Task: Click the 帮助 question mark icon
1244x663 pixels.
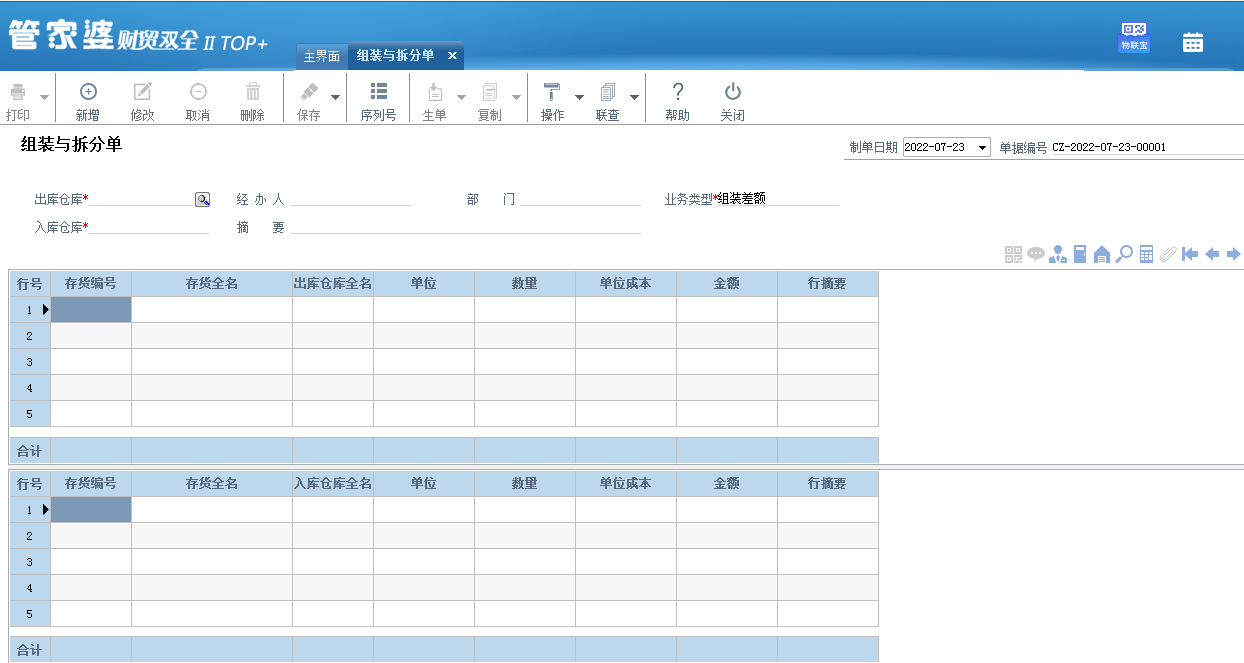Action: tap(677, 92)
